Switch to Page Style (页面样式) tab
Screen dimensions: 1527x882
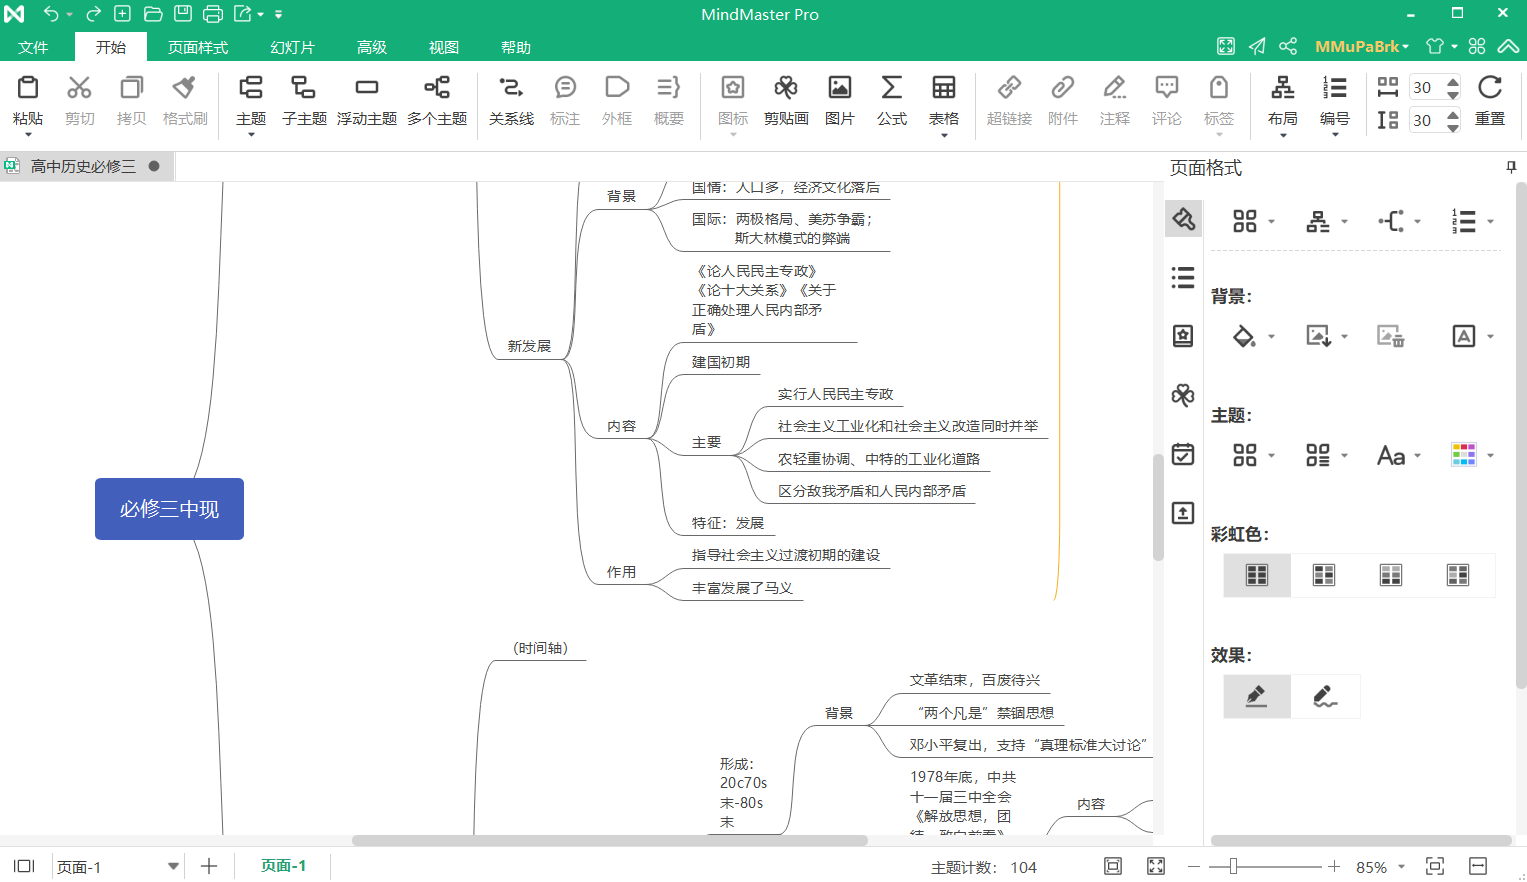point(198,47)
